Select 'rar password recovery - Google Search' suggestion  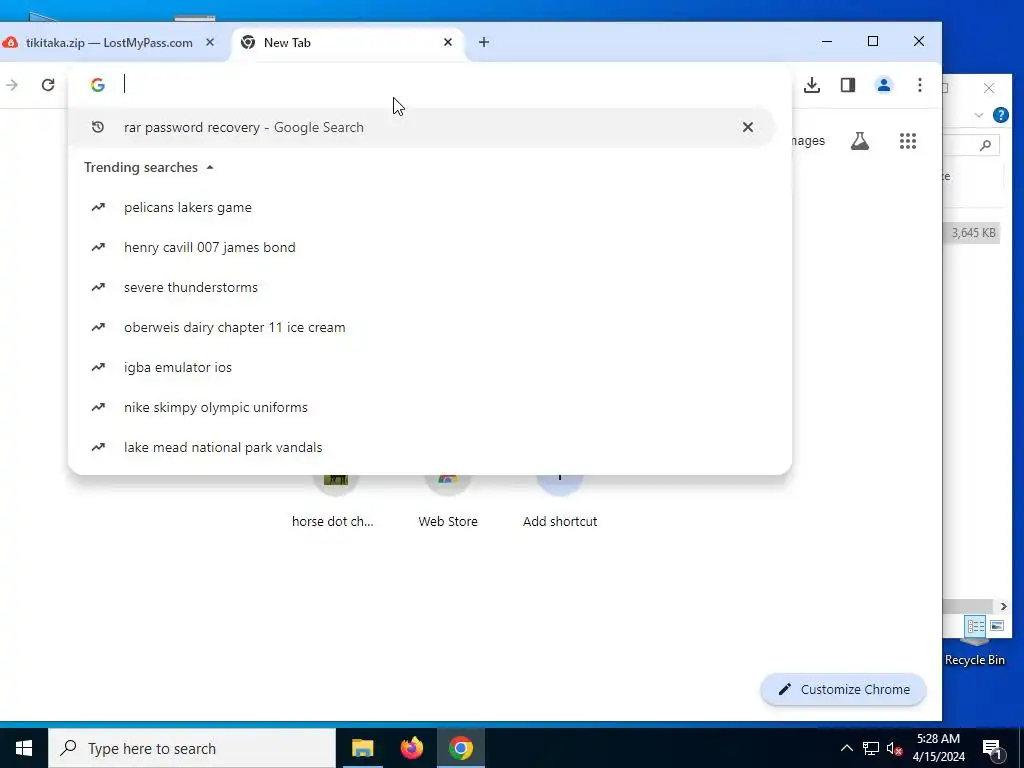pyautogui.click(x=422, y=127)
